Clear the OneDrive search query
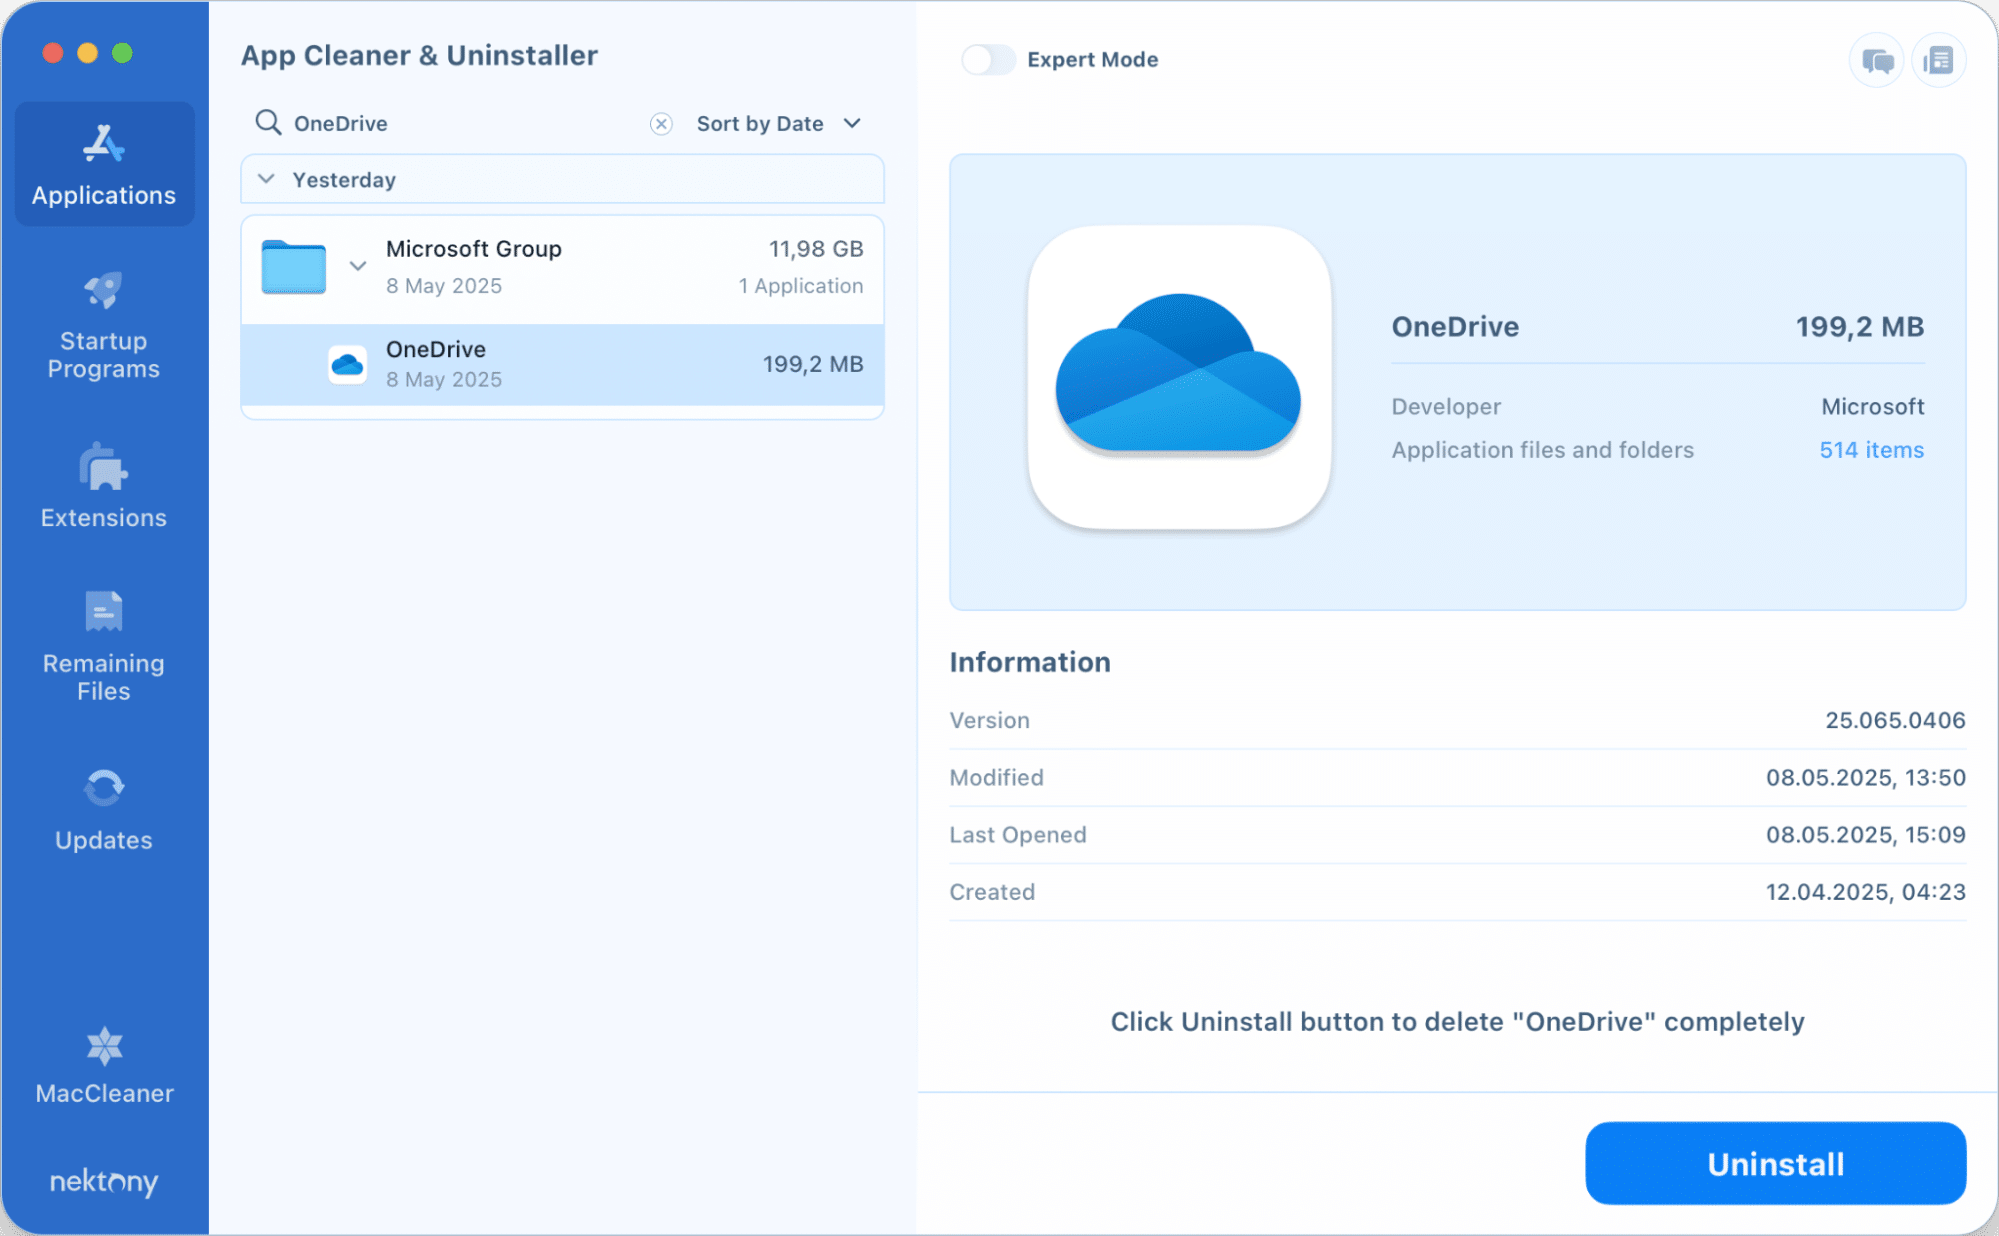 point(660,123)
